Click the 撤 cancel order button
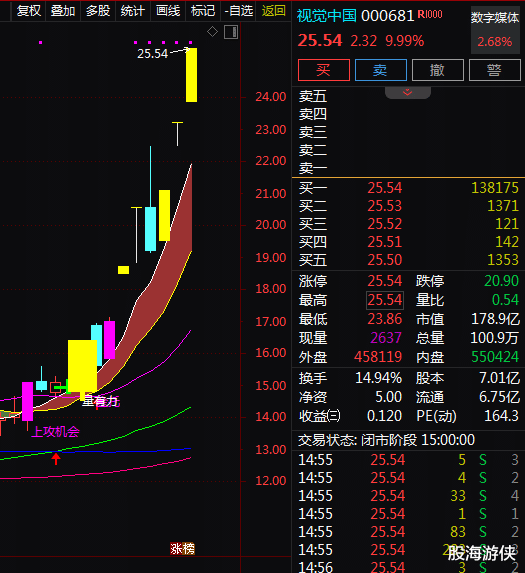Screen dimensions: 525x573 point(438,70)
